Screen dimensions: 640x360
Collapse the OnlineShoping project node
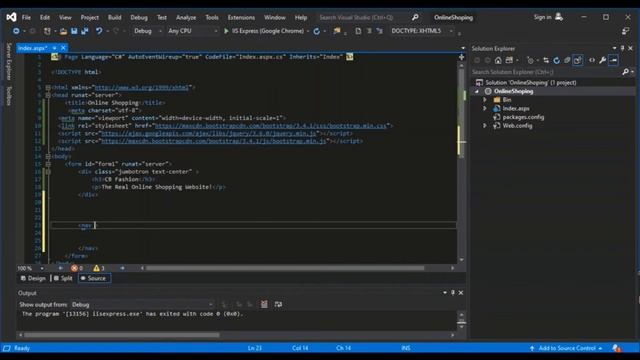[476, 91]
